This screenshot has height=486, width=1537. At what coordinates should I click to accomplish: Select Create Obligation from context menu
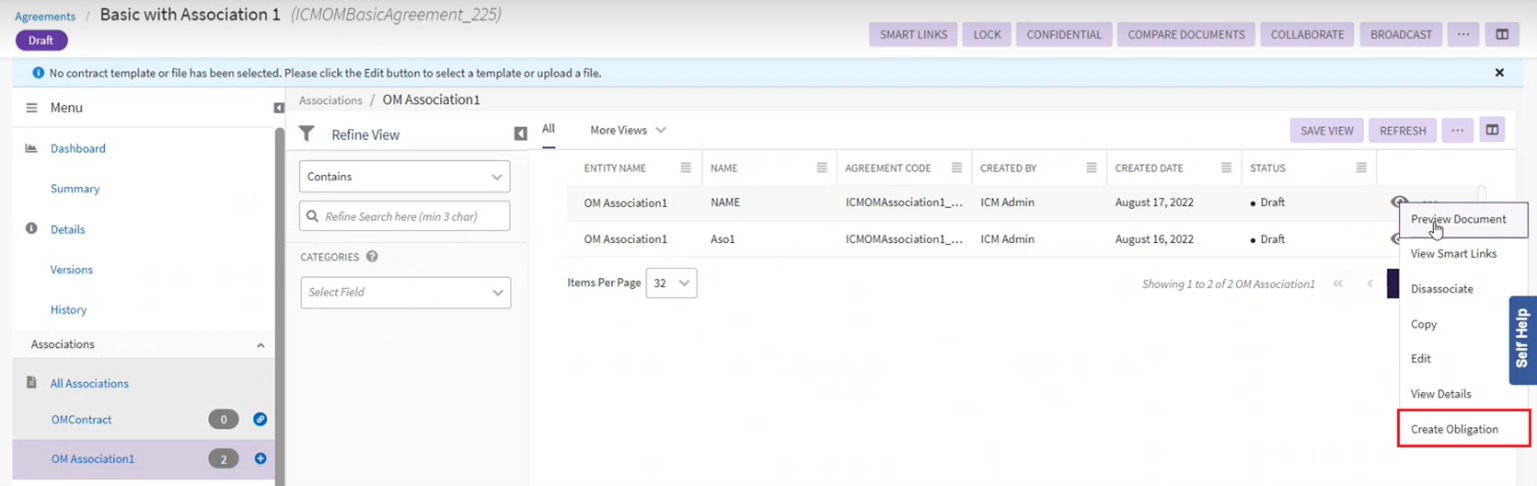point(1454,429)
